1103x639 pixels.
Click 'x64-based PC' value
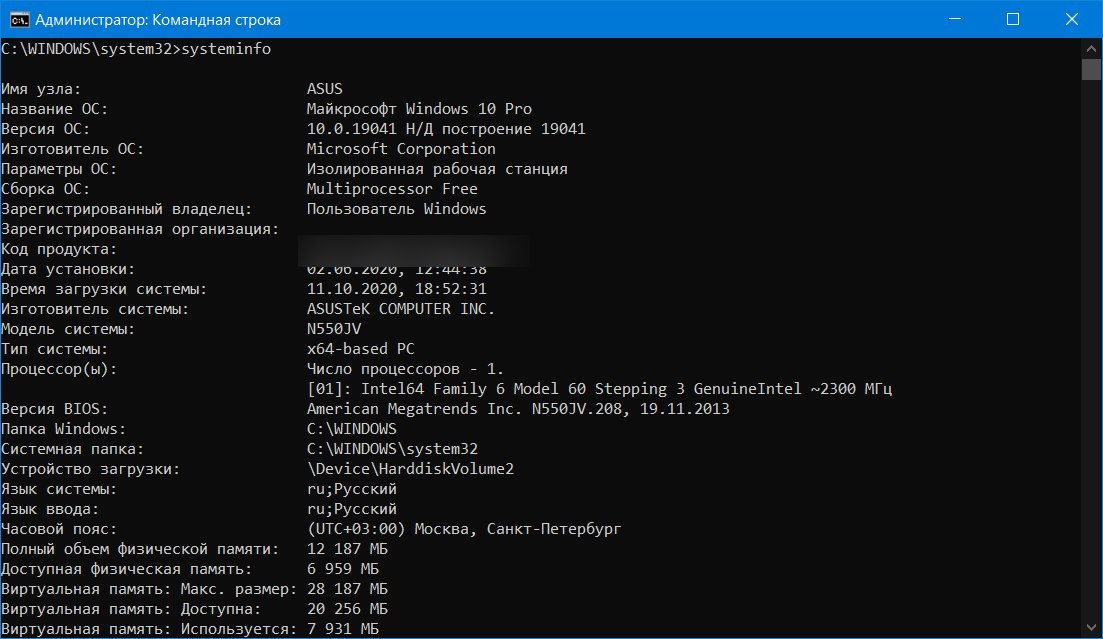pos(360,349)
